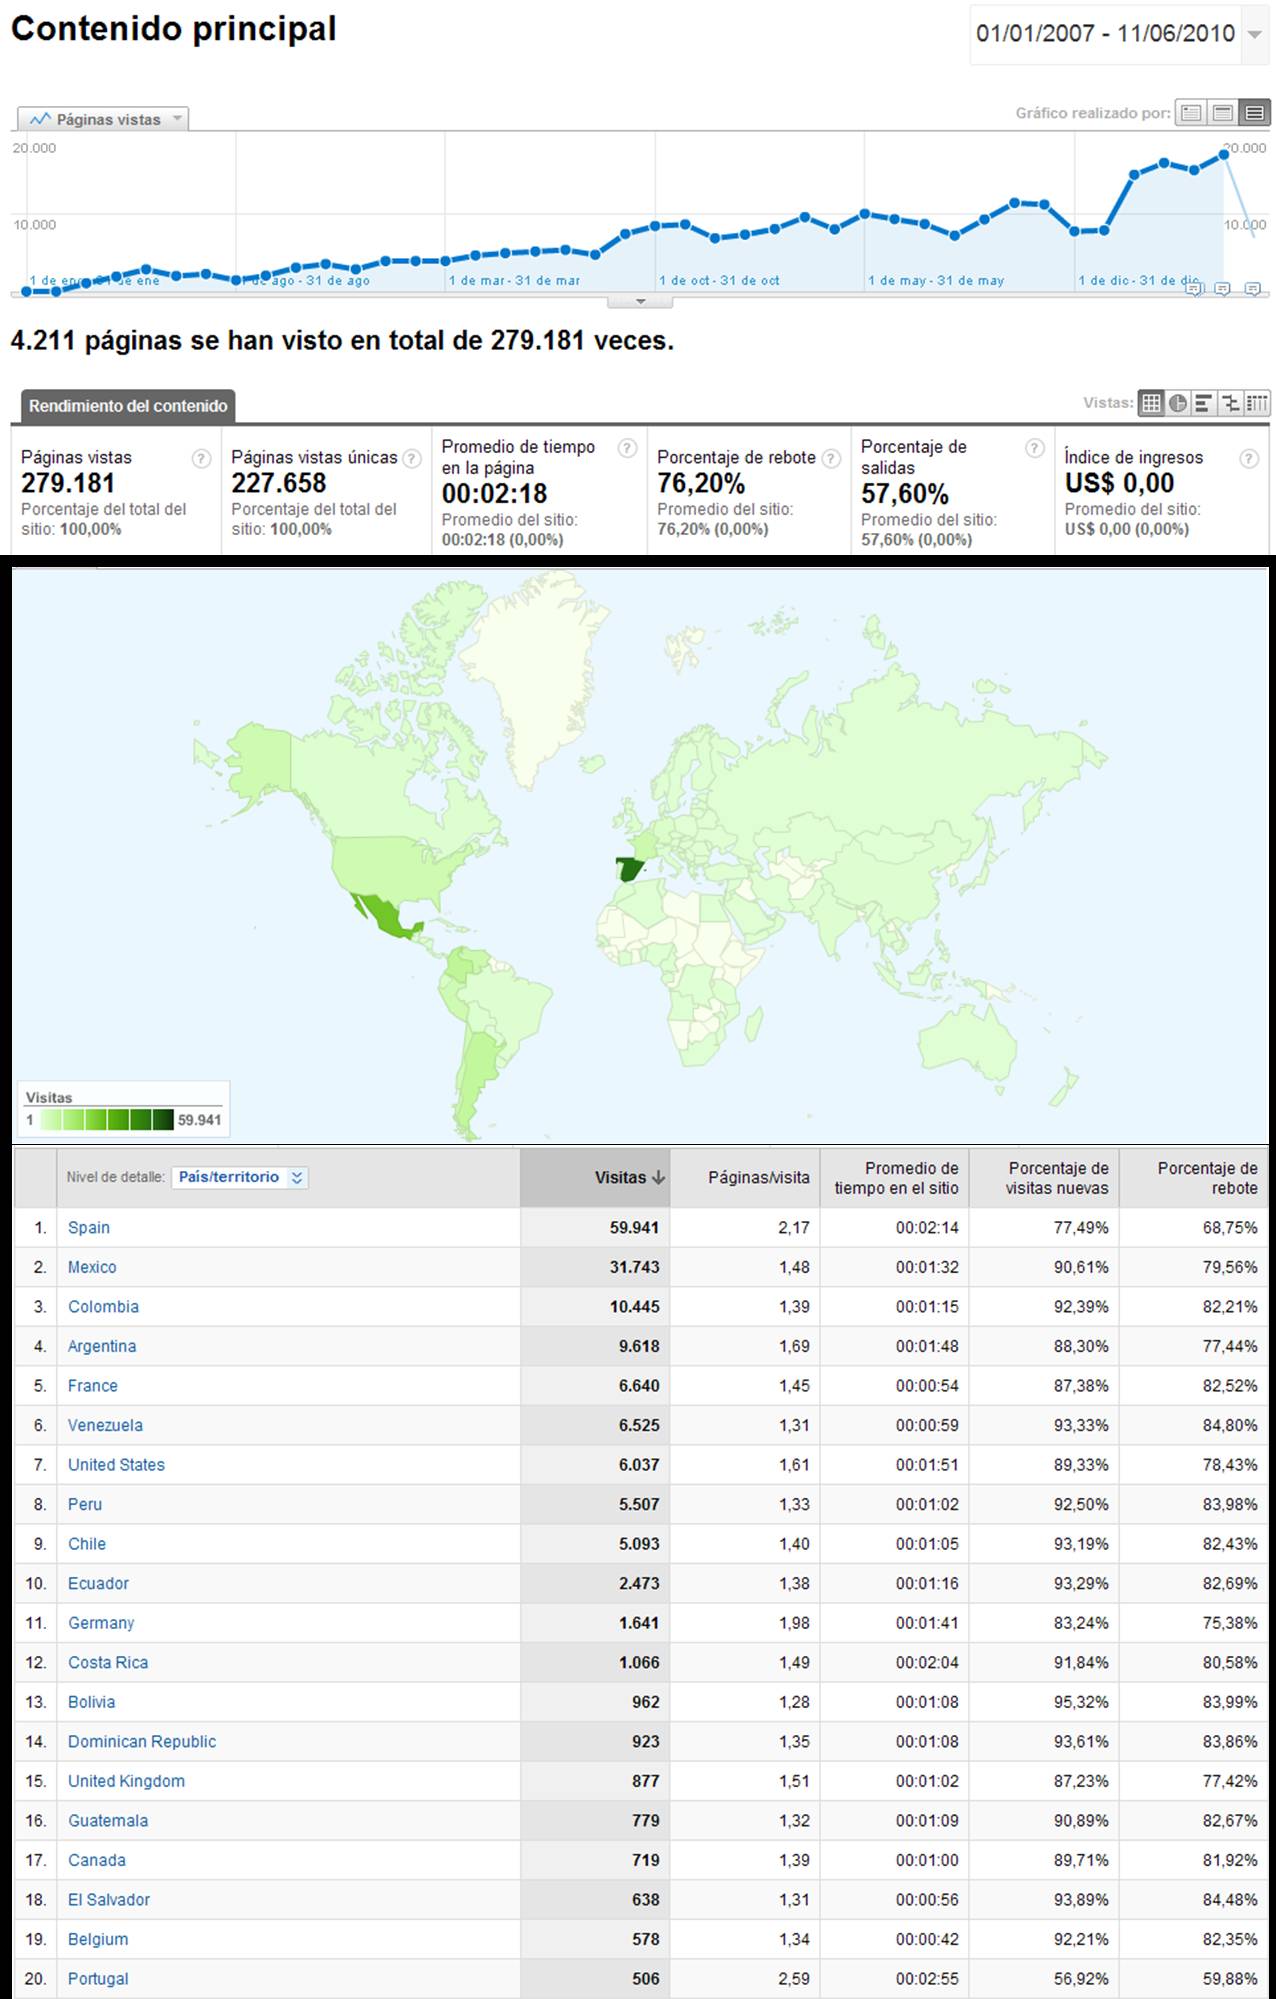Switch to pie chart percentage view
Viewport: 1276px width, 1999px height.
pyautogui.click(x=1178, y=403)
